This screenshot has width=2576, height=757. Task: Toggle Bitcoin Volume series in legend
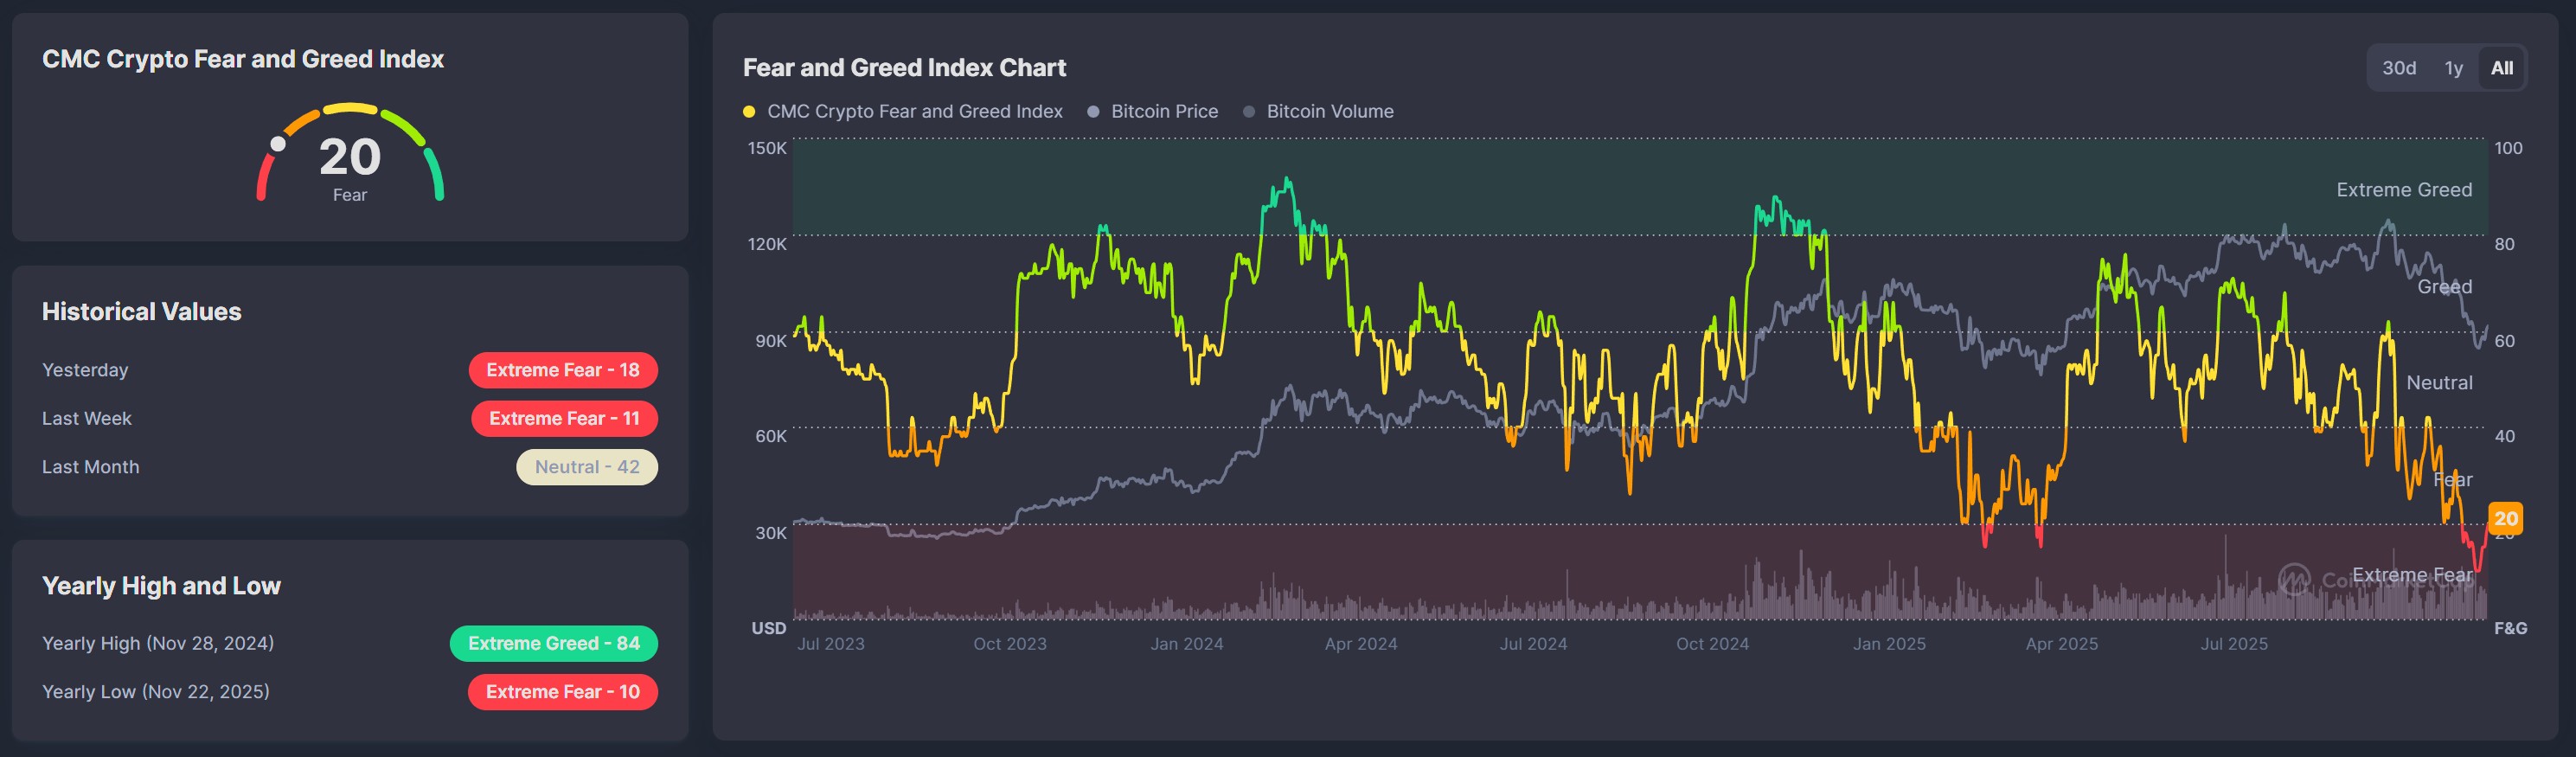1329,111
